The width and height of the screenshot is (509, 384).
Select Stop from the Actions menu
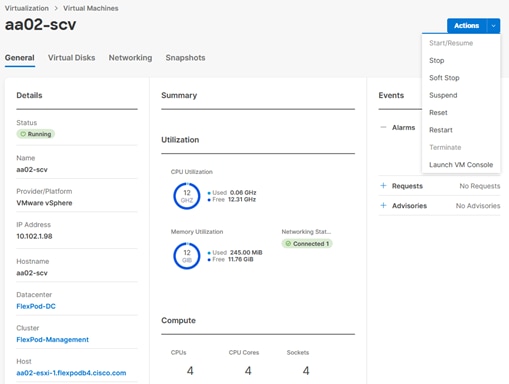(436, 60)
